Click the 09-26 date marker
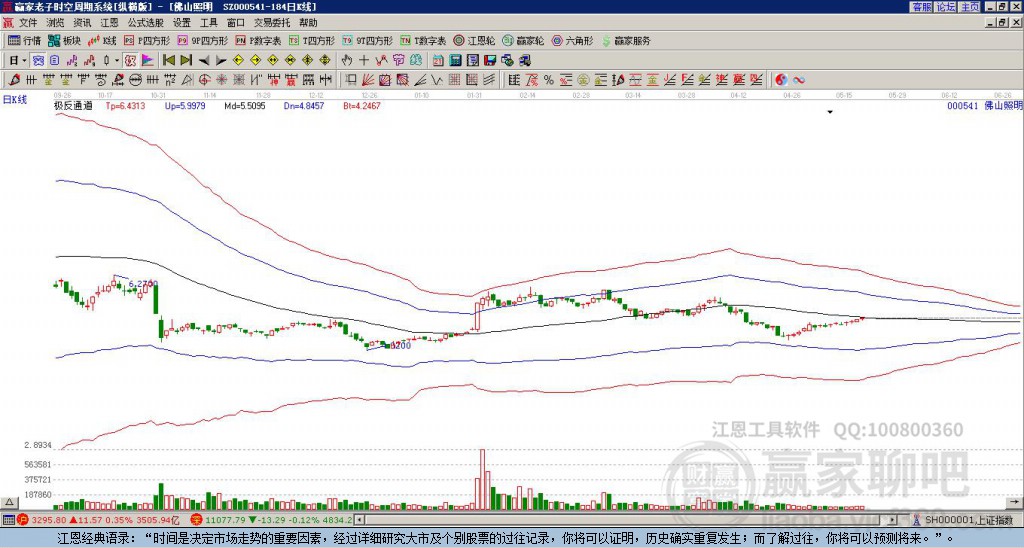Viewport: 1024px width, 548px height. pyautogui.click(x=63, y=95)
